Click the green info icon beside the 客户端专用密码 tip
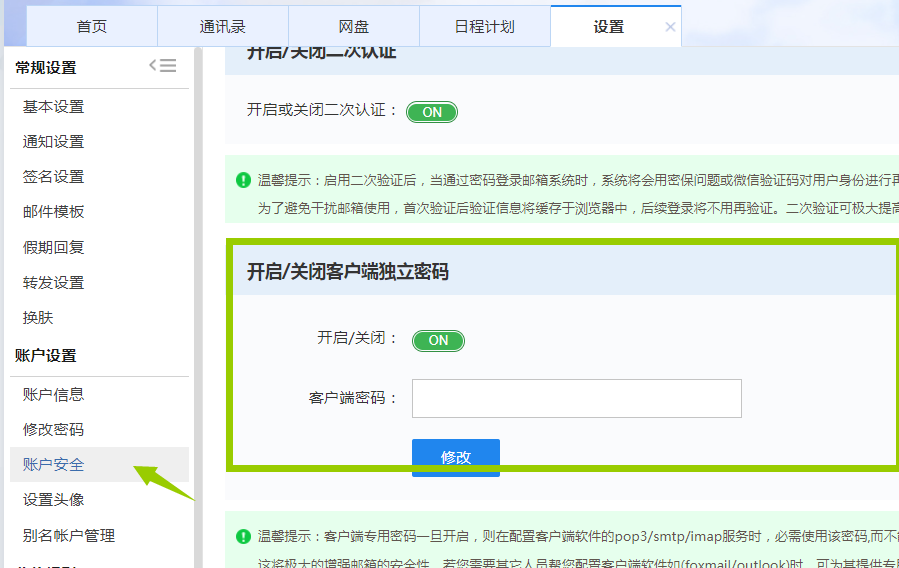 tap(243, 536)
